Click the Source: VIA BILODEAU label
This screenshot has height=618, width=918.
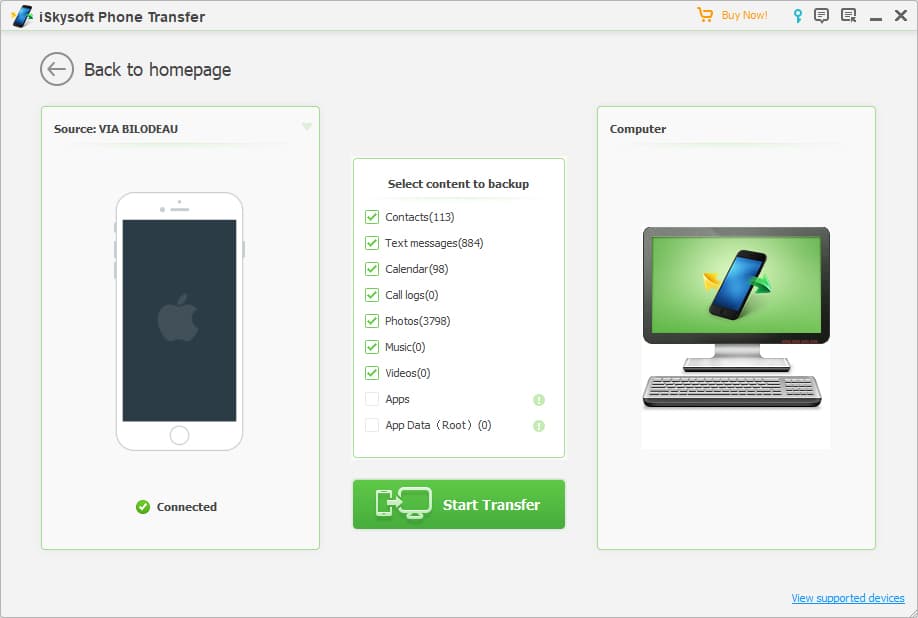116,129
